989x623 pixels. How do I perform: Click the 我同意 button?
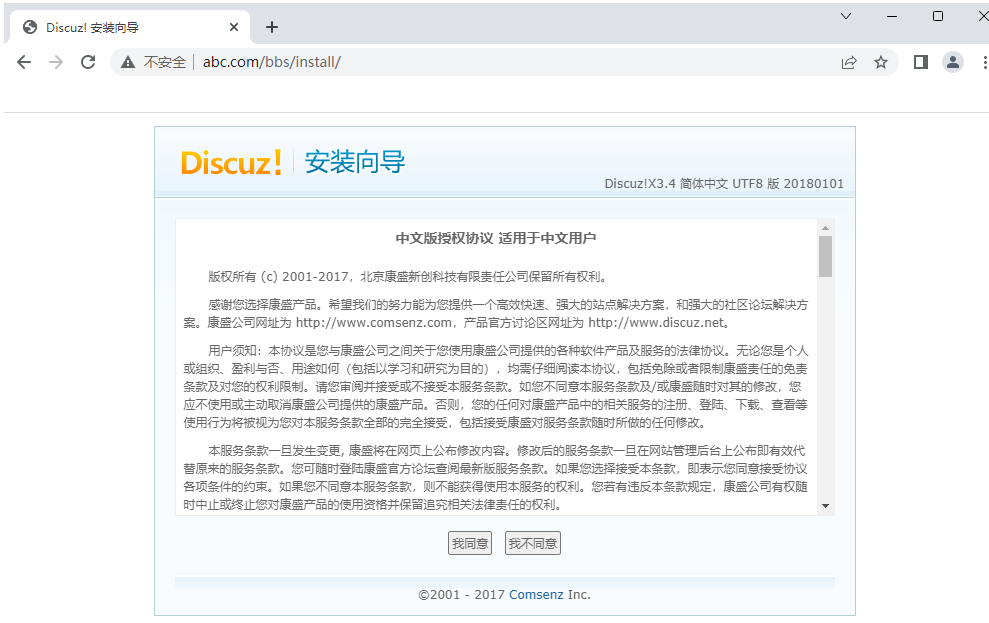tap(470, 544)
